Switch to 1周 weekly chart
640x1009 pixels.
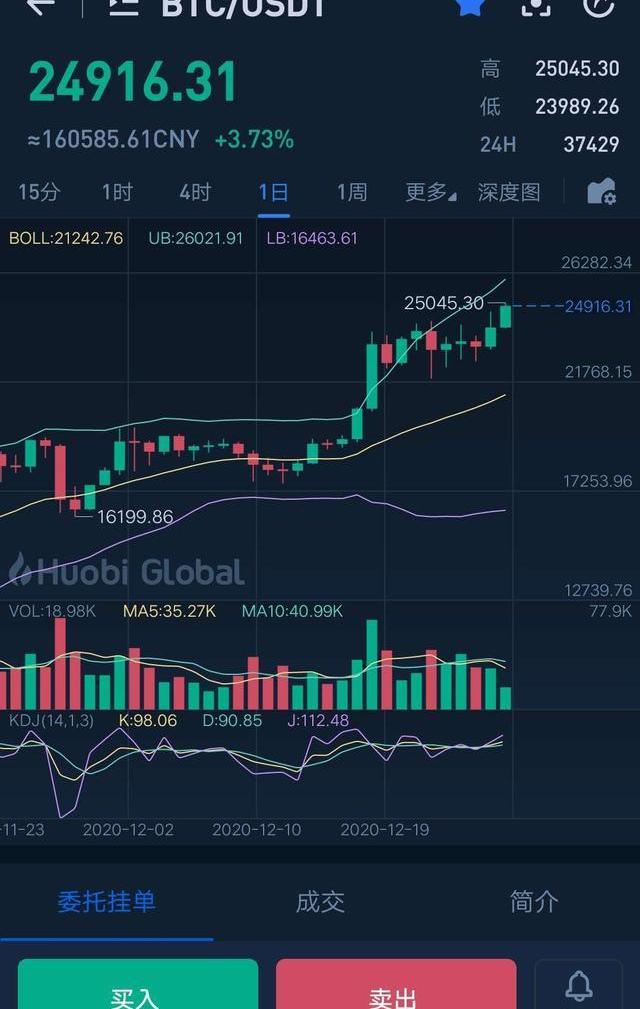coord(351,192)
